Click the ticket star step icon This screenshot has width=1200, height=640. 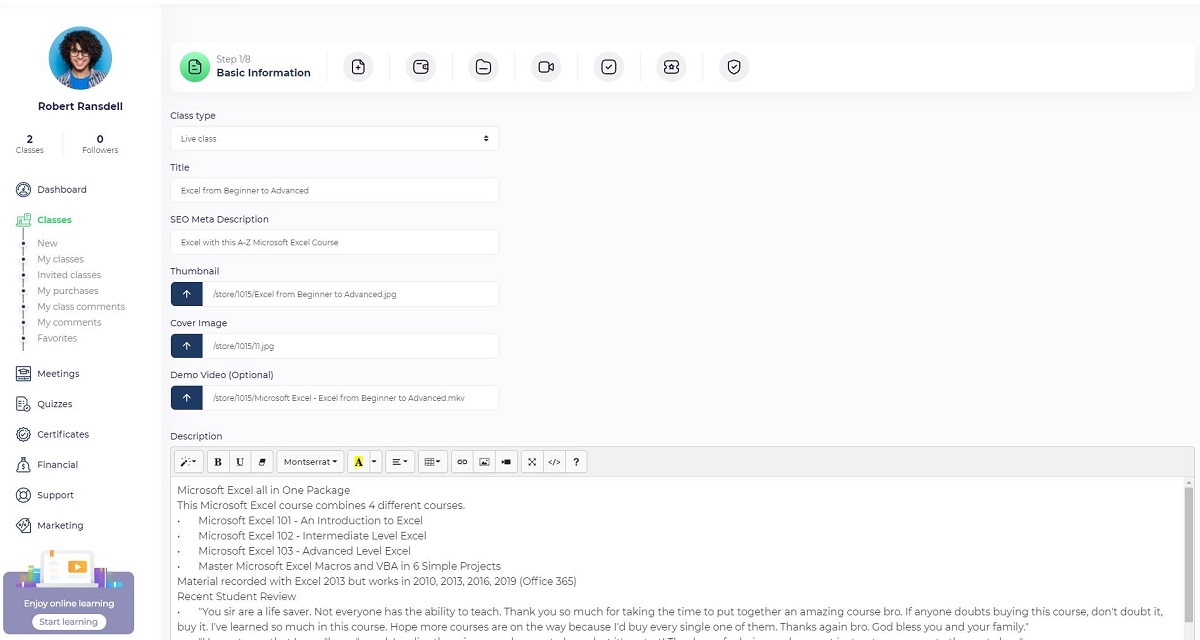(671, 67)
